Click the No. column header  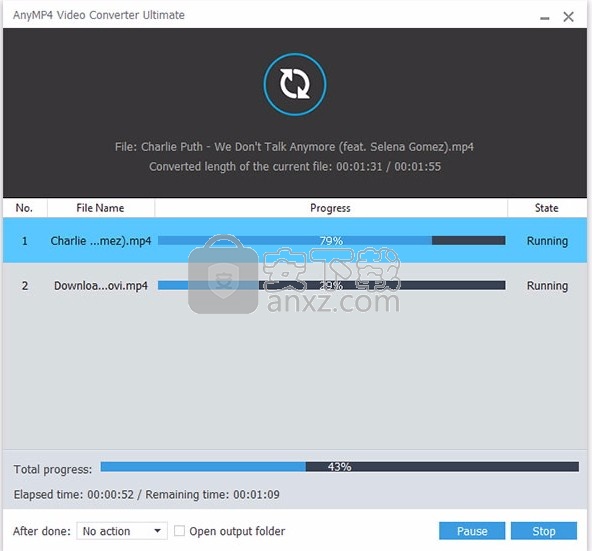25,208
